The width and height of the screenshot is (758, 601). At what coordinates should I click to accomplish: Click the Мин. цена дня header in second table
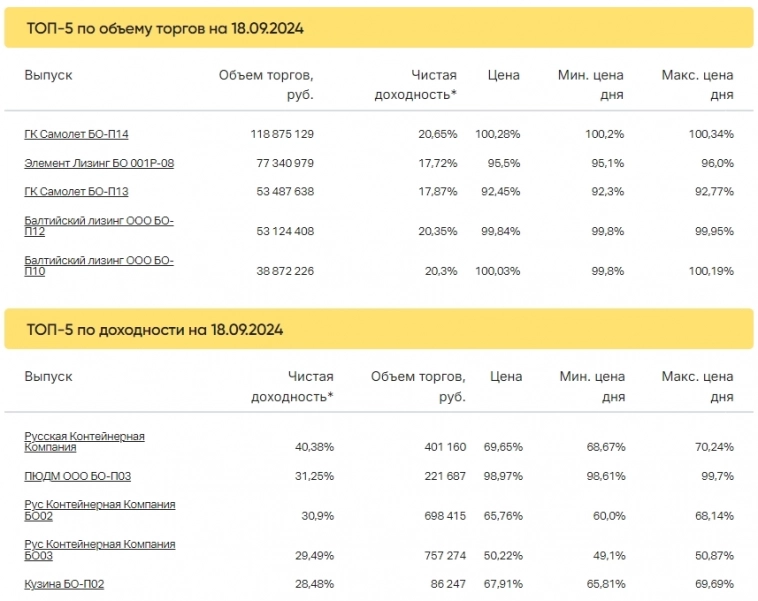[592, 386]
